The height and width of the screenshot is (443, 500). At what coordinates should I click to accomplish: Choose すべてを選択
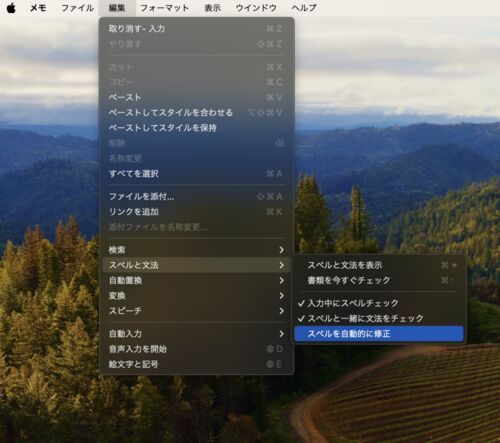[x=196, y=174]
